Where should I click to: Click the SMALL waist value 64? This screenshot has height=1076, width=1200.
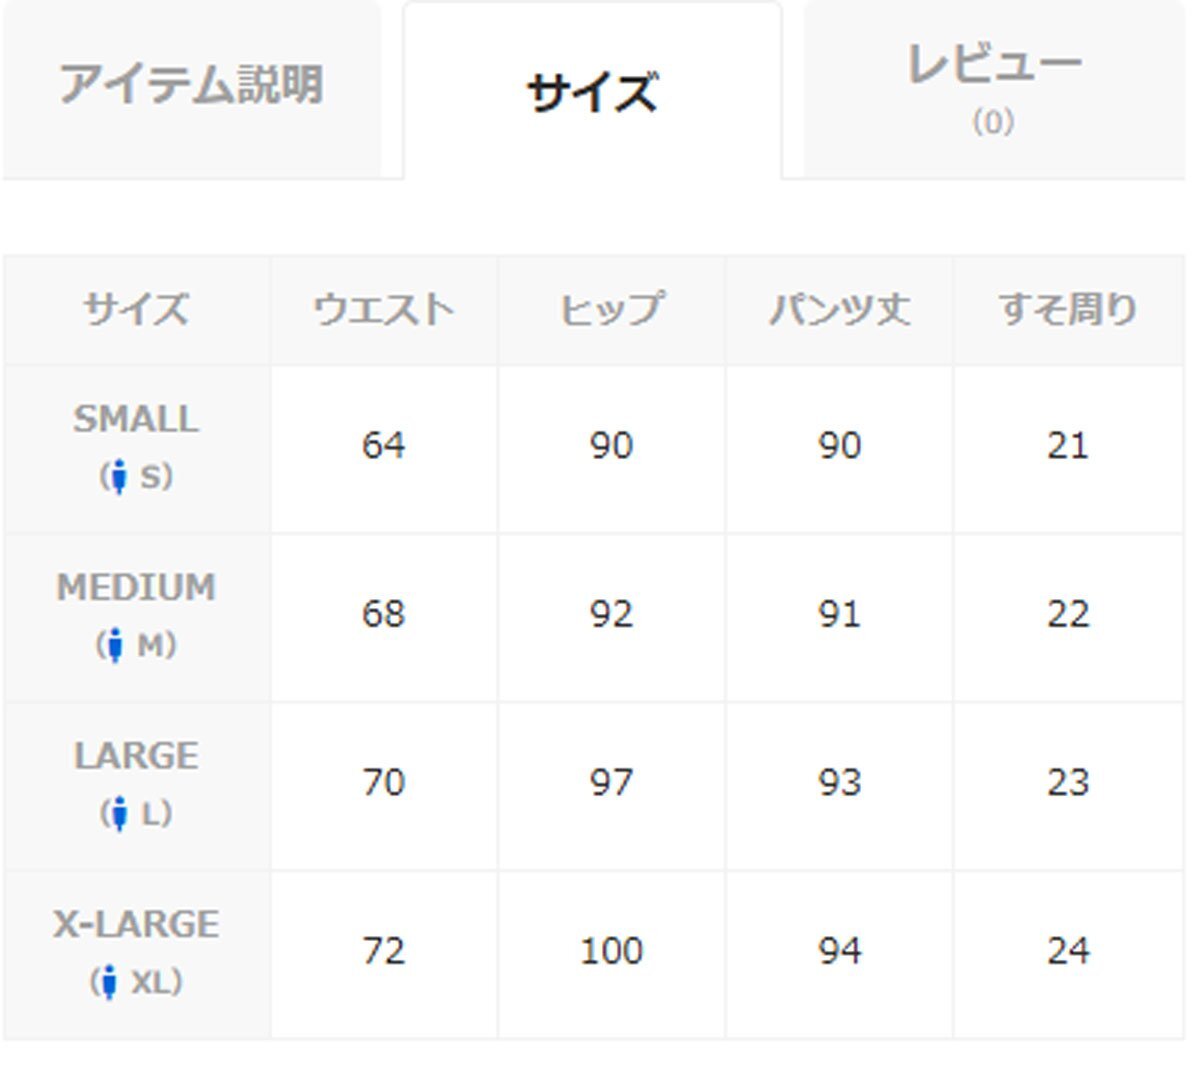384,445
